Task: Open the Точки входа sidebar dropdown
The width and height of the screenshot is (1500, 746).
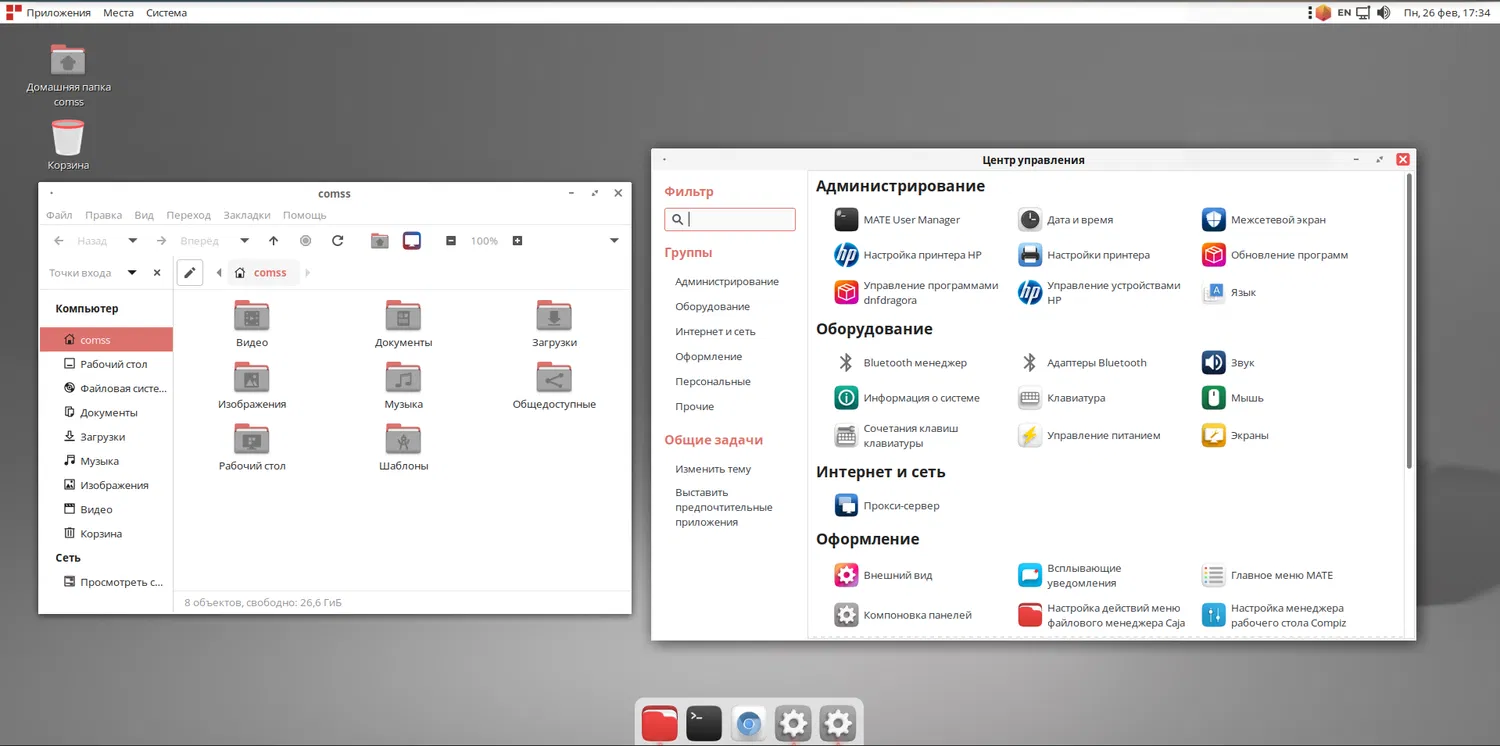Action: [132, 273]
